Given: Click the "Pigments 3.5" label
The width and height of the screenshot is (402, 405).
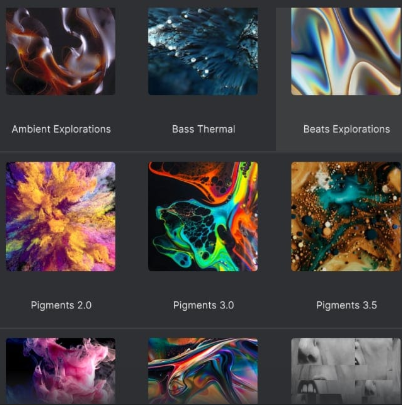Looking at the screenshot, I should pos(347,305).
